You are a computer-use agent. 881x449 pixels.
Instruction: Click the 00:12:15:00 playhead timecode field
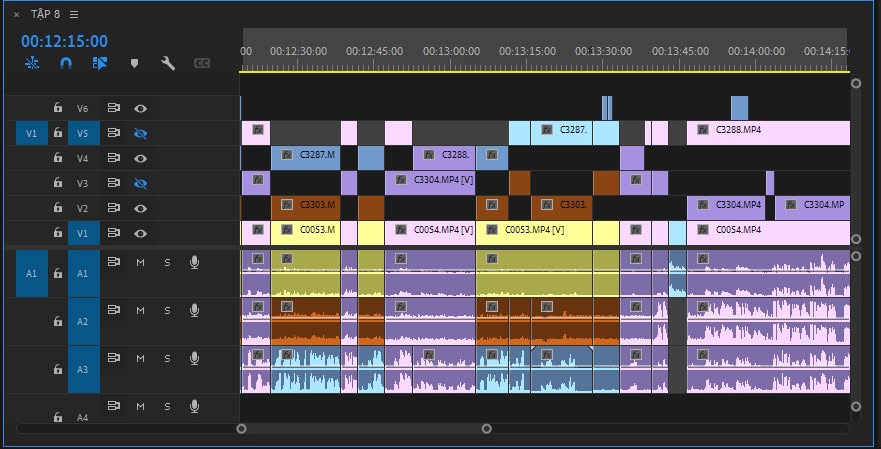64,41
